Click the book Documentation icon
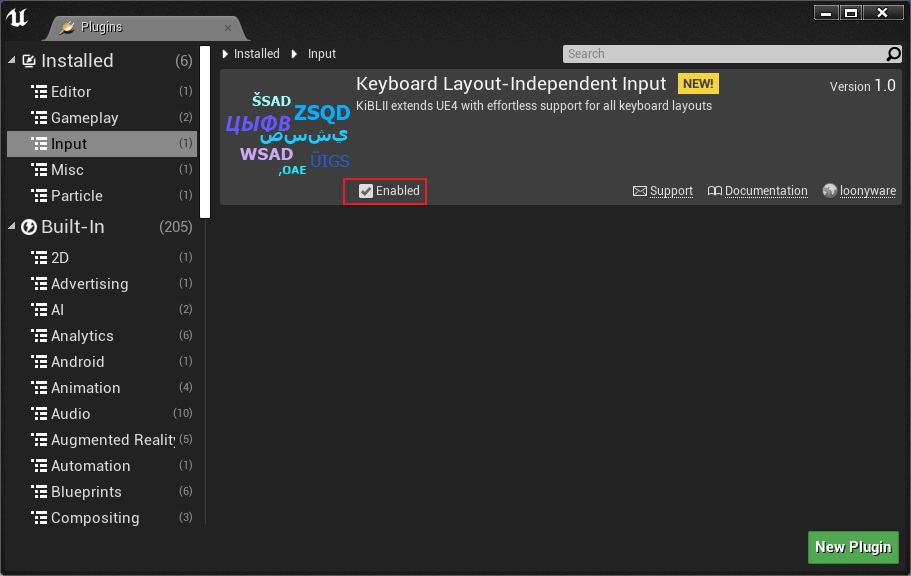Screen dimensions: 911x576 click(x=715, y=191)
